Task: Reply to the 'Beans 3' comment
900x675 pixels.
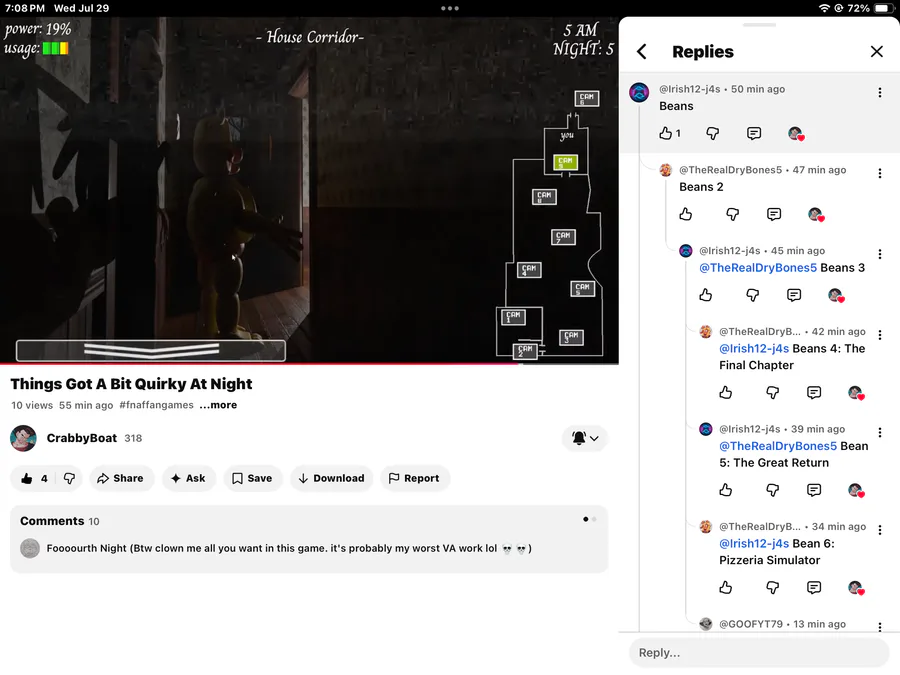Action: point(794,295)
